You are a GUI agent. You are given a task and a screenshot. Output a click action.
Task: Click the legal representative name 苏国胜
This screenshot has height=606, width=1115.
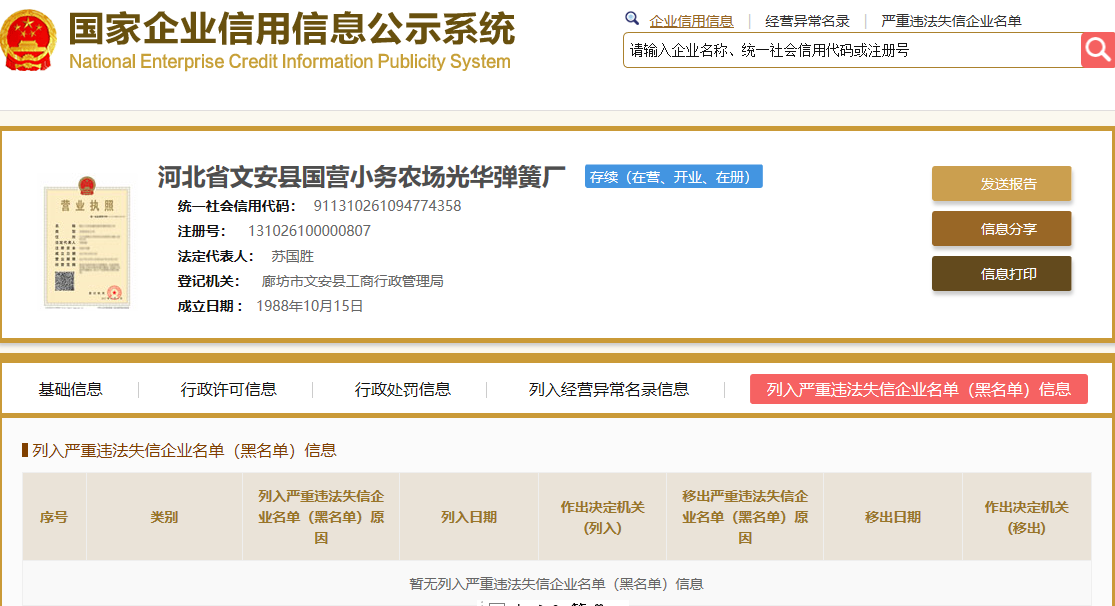292,256
